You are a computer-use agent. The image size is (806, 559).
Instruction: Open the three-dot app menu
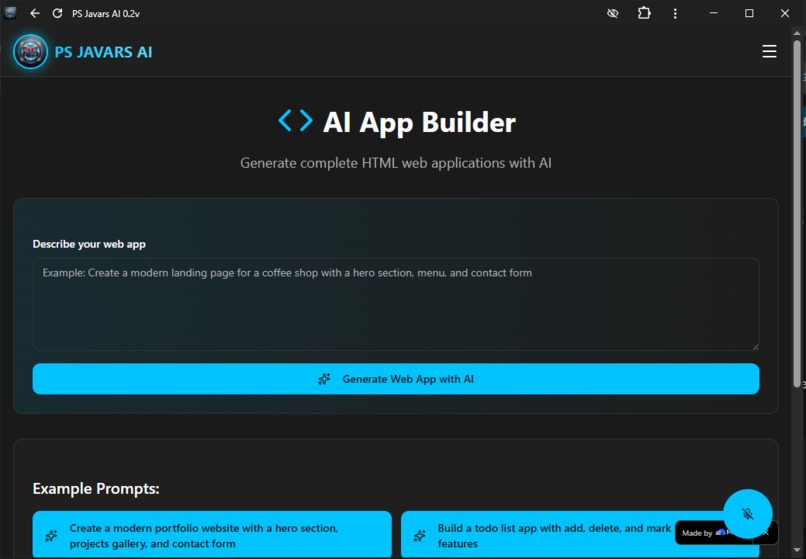tap(675, 13)
